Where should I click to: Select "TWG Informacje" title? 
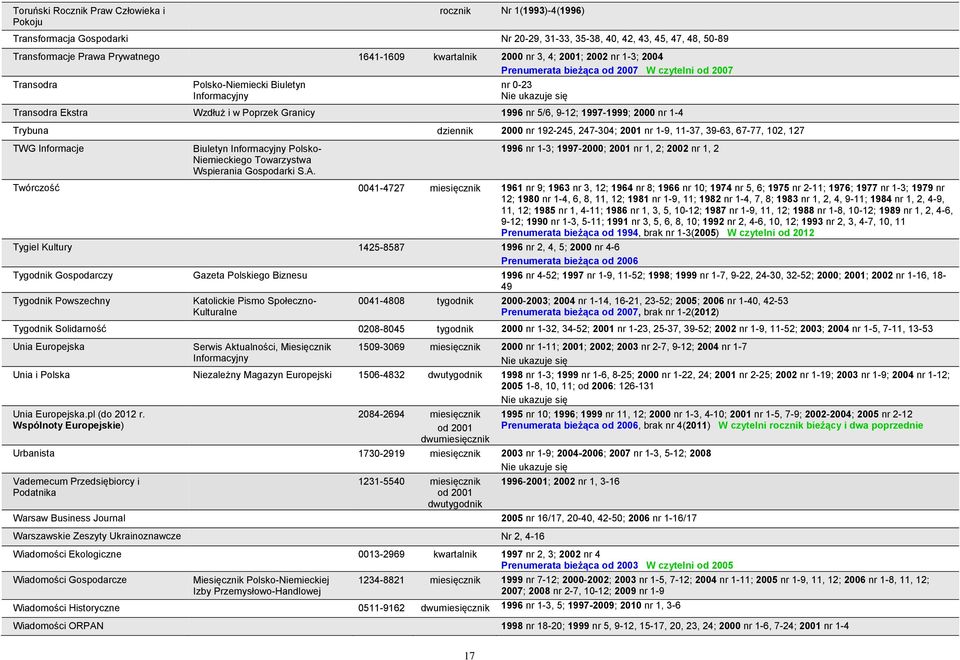point(48,149)
